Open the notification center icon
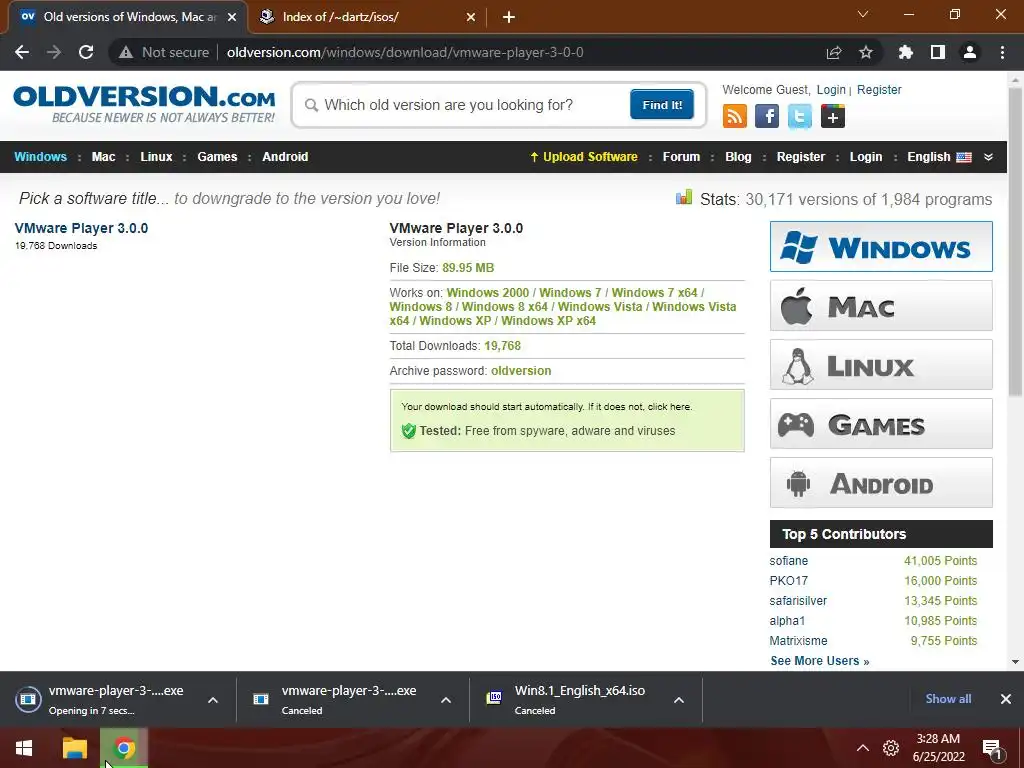 coord(992,748)
